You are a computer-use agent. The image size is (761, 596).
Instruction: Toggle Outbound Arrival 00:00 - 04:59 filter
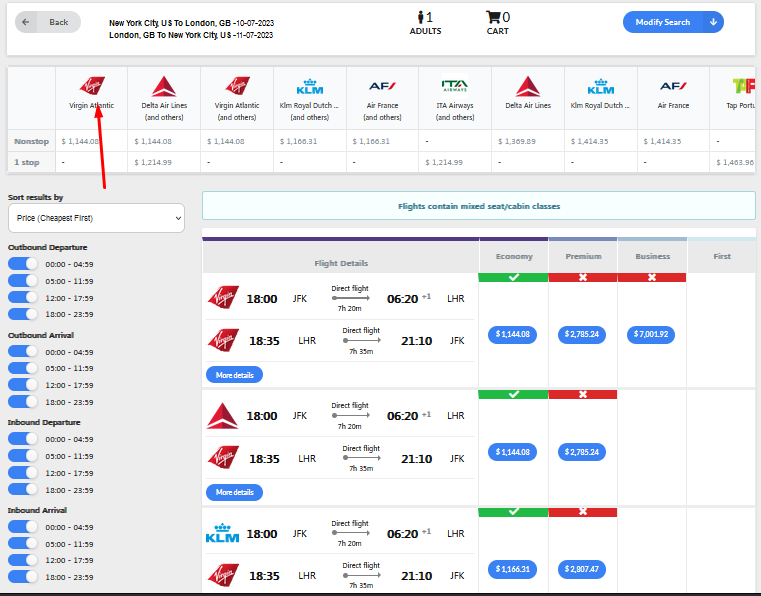(22, 352)
